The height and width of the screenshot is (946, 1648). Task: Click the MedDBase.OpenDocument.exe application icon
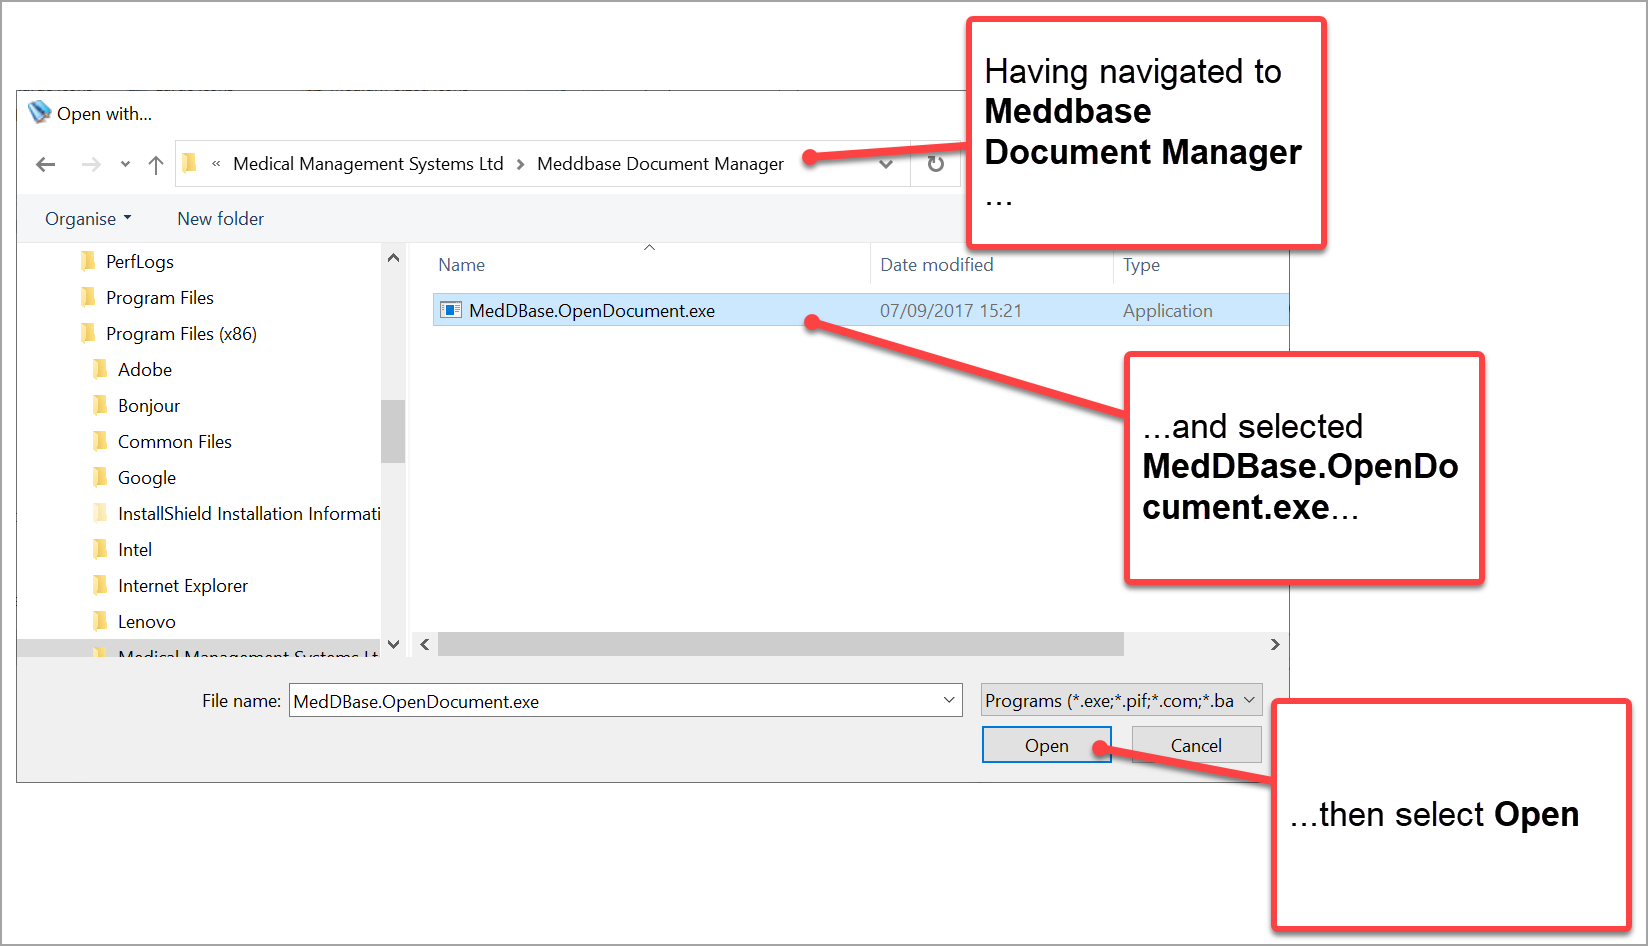click(x=452, y=311)
